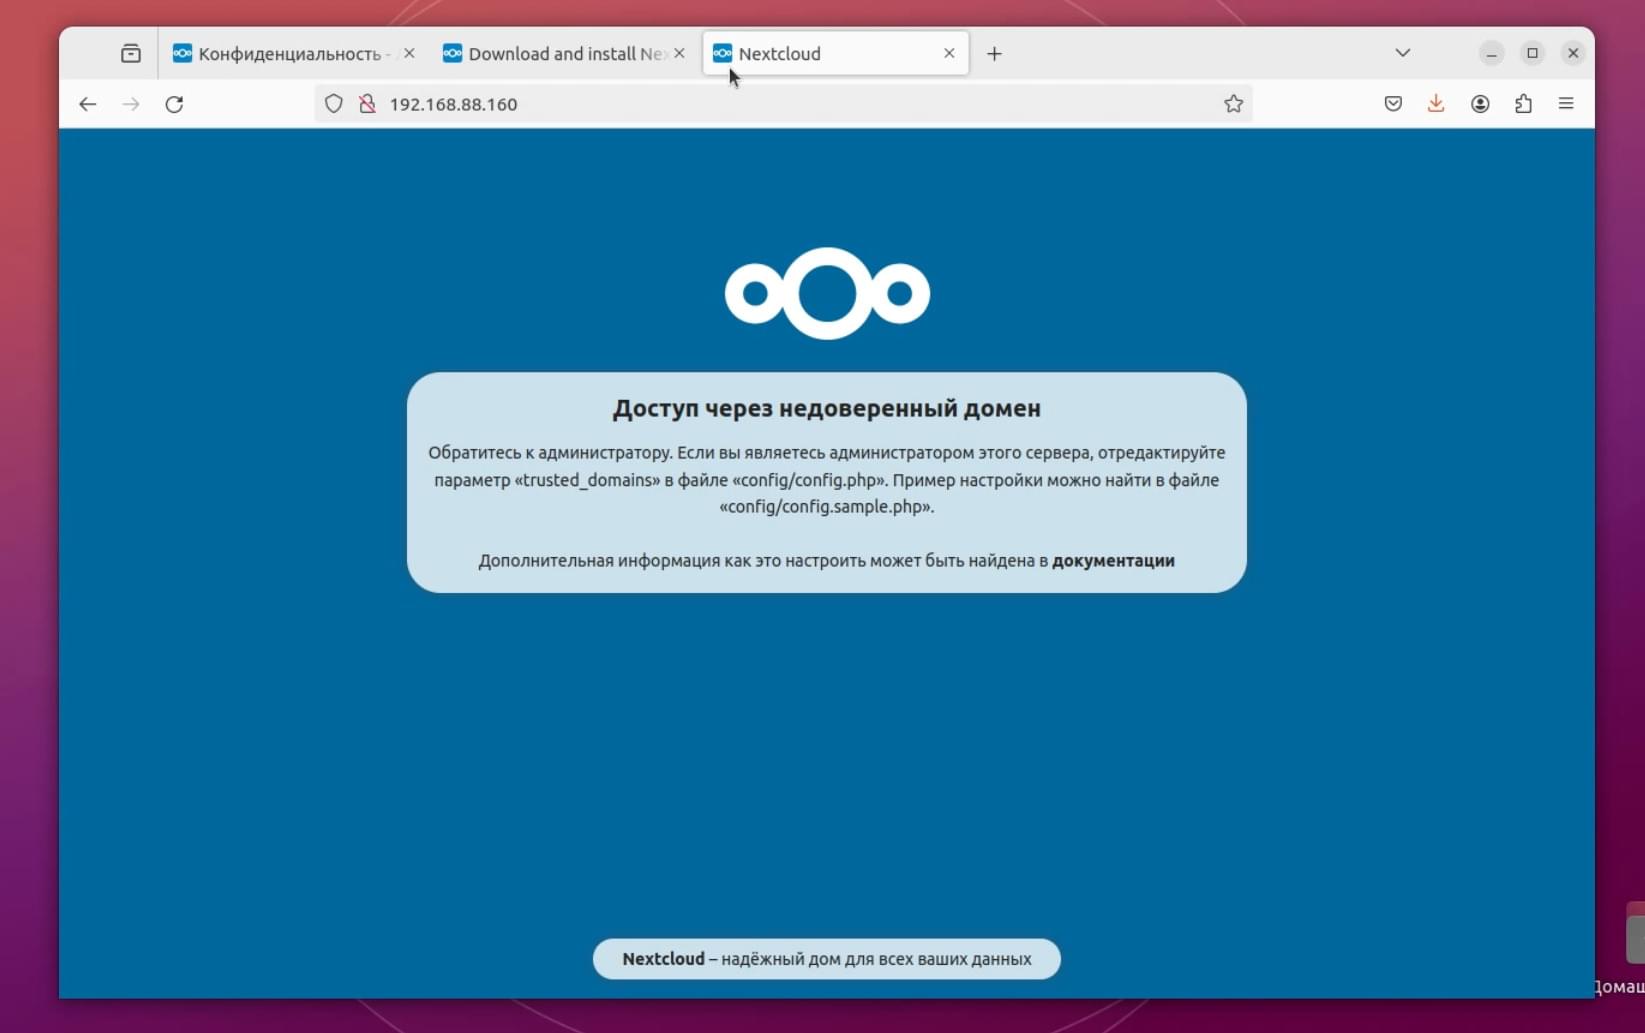Select the active Nextcloud tab
1645x1033 pixels.
coord(836,54)
